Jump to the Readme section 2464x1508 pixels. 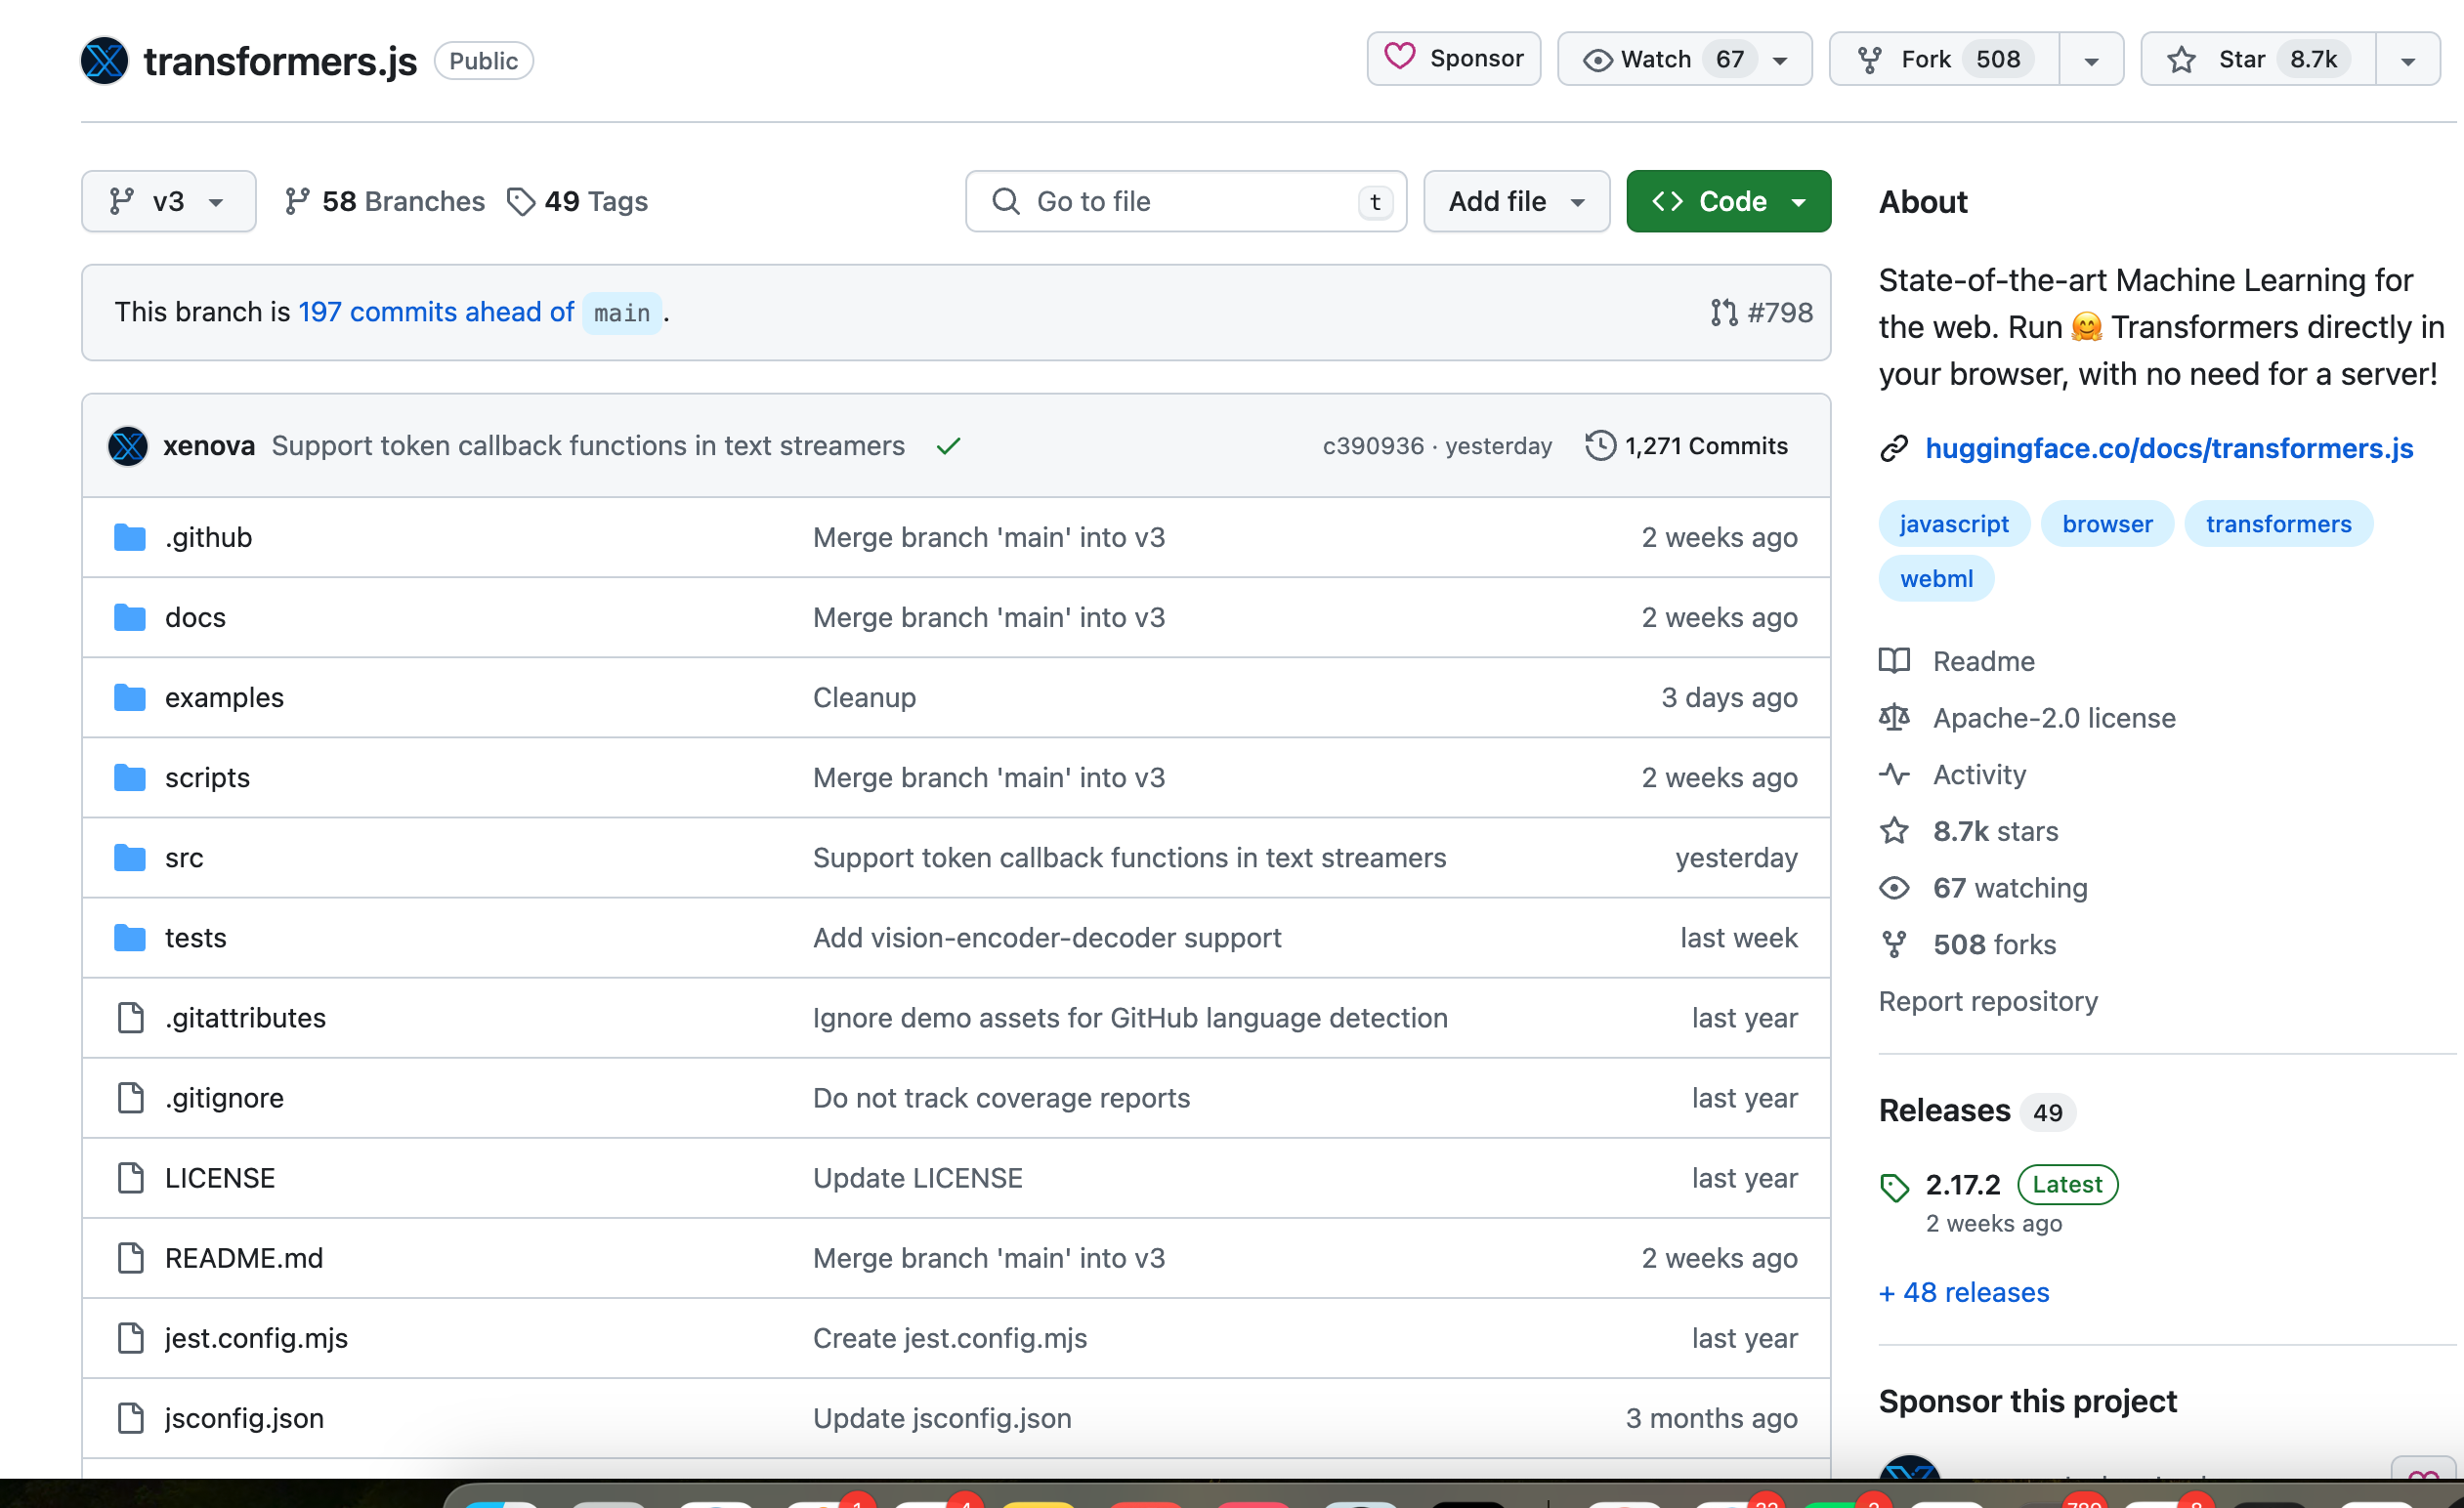click(x=1957, y=661)
